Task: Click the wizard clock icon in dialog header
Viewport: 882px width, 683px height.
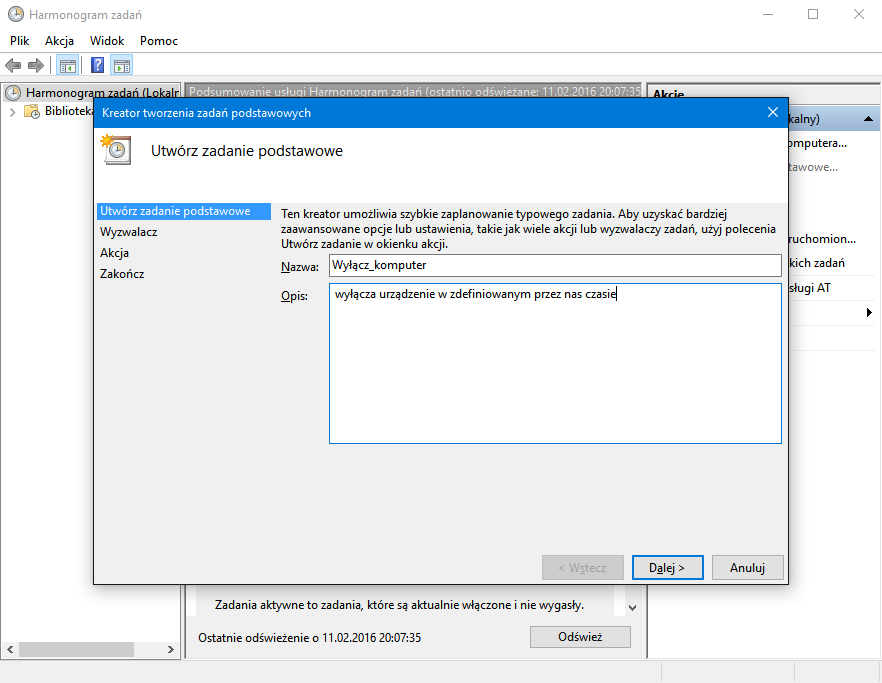Action: coord(115,150)
